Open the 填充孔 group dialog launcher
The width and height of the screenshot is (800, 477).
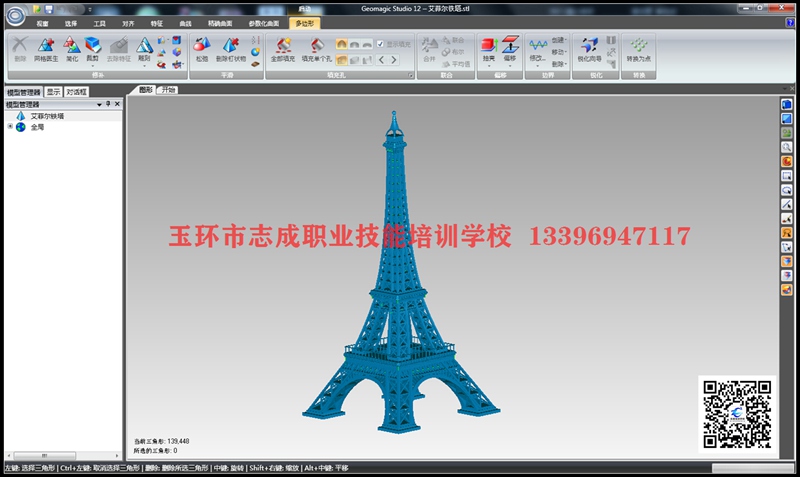(410, 76)
